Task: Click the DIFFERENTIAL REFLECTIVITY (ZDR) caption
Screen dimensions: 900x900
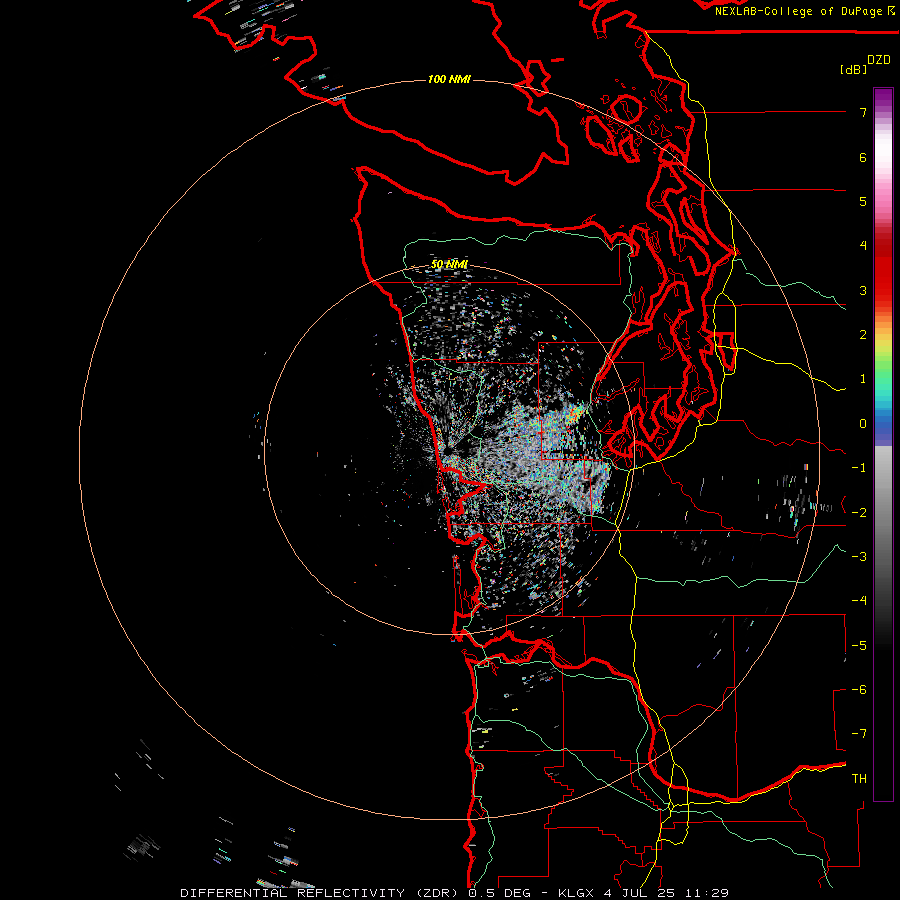Action: point(320,893)
